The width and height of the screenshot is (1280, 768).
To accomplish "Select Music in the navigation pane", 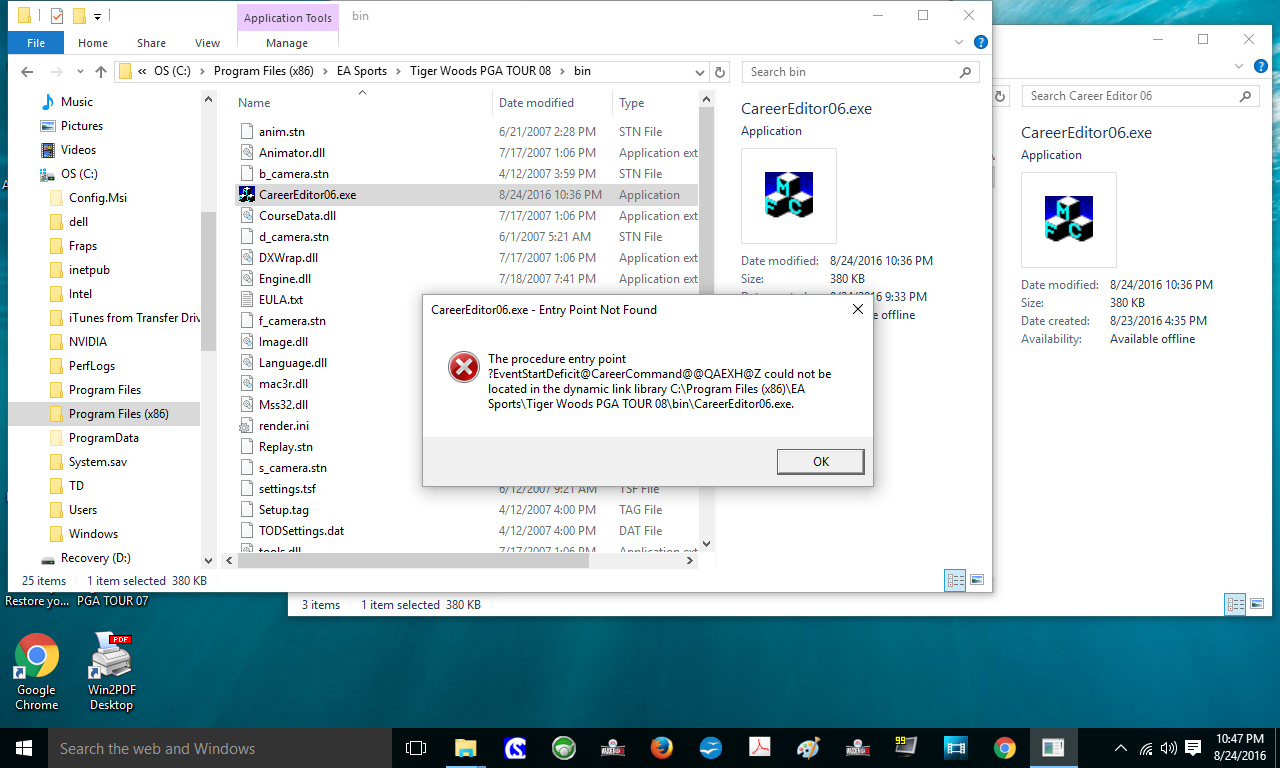I will [77, 102].
